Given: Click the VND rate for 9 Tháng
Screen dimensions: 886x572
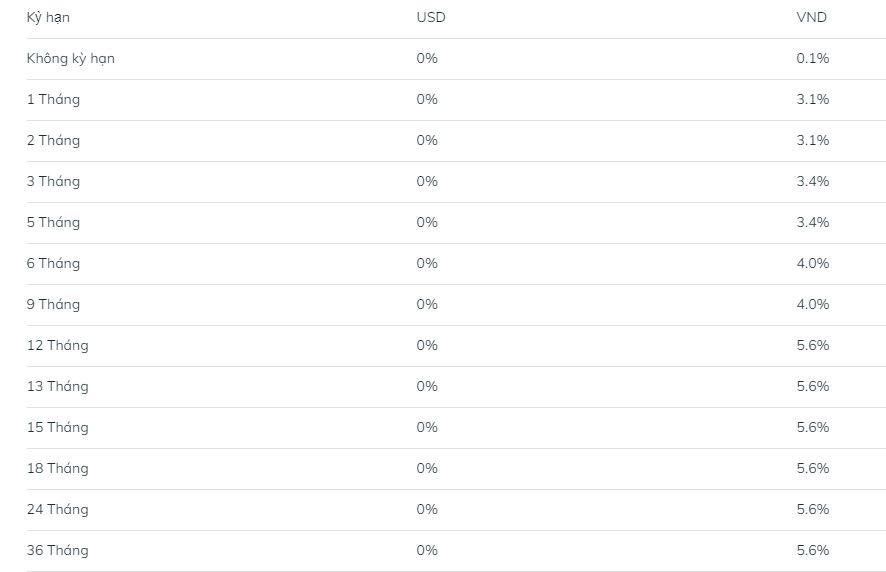Looking at the screenshot, I should click(x=813, y=305).
